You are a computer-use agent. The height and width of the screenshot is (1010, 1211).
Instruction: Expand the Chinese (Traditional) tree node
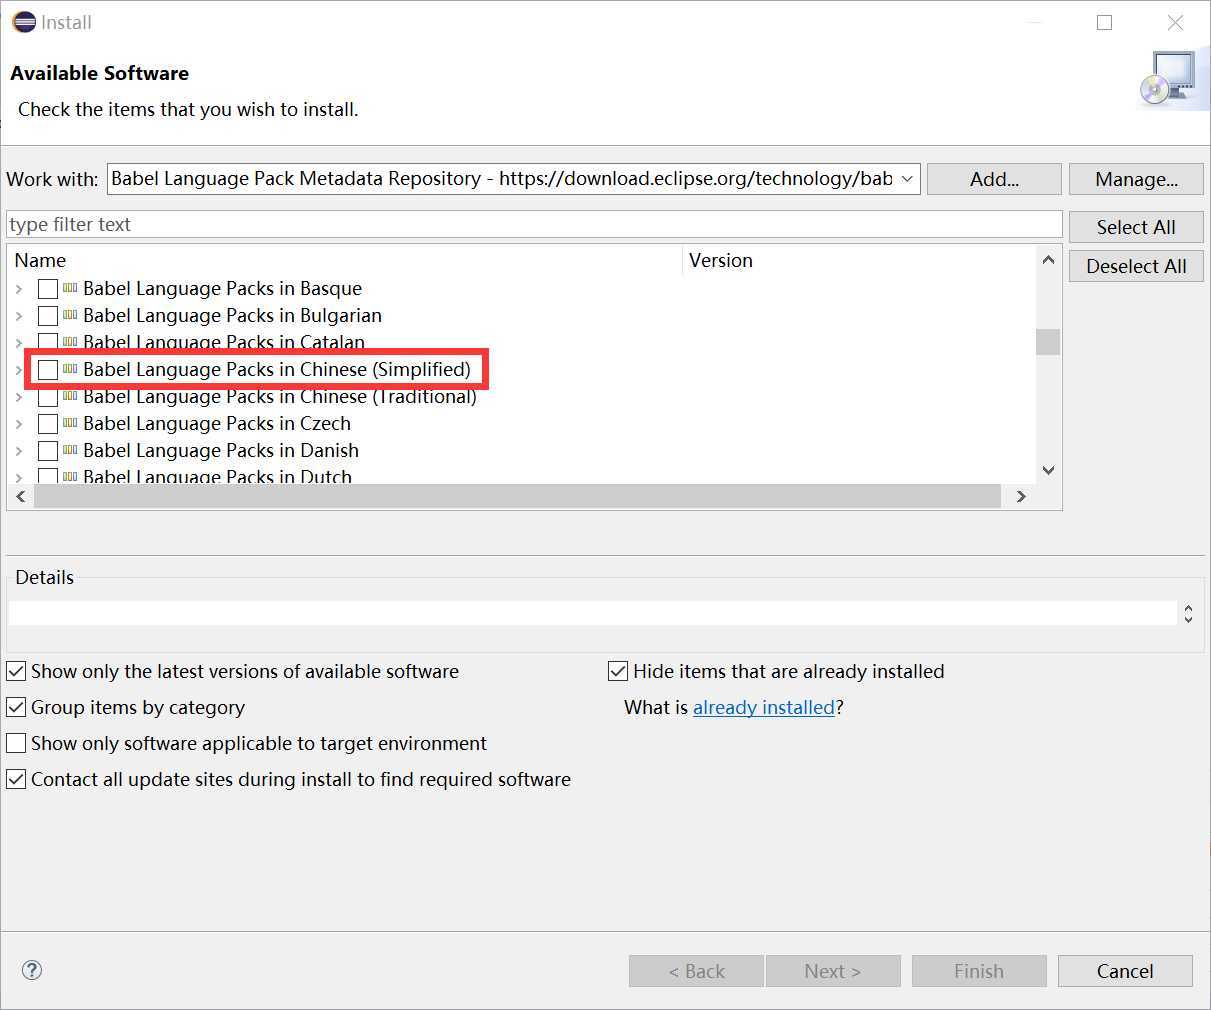pos(19,397)
